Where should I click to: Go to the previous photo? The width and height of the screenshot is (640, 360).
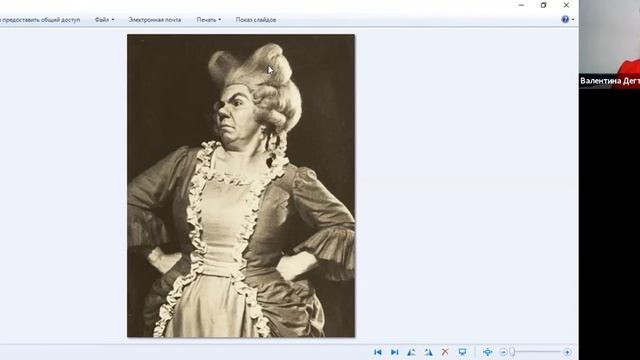pyautogui.click(x=378, y=352)
